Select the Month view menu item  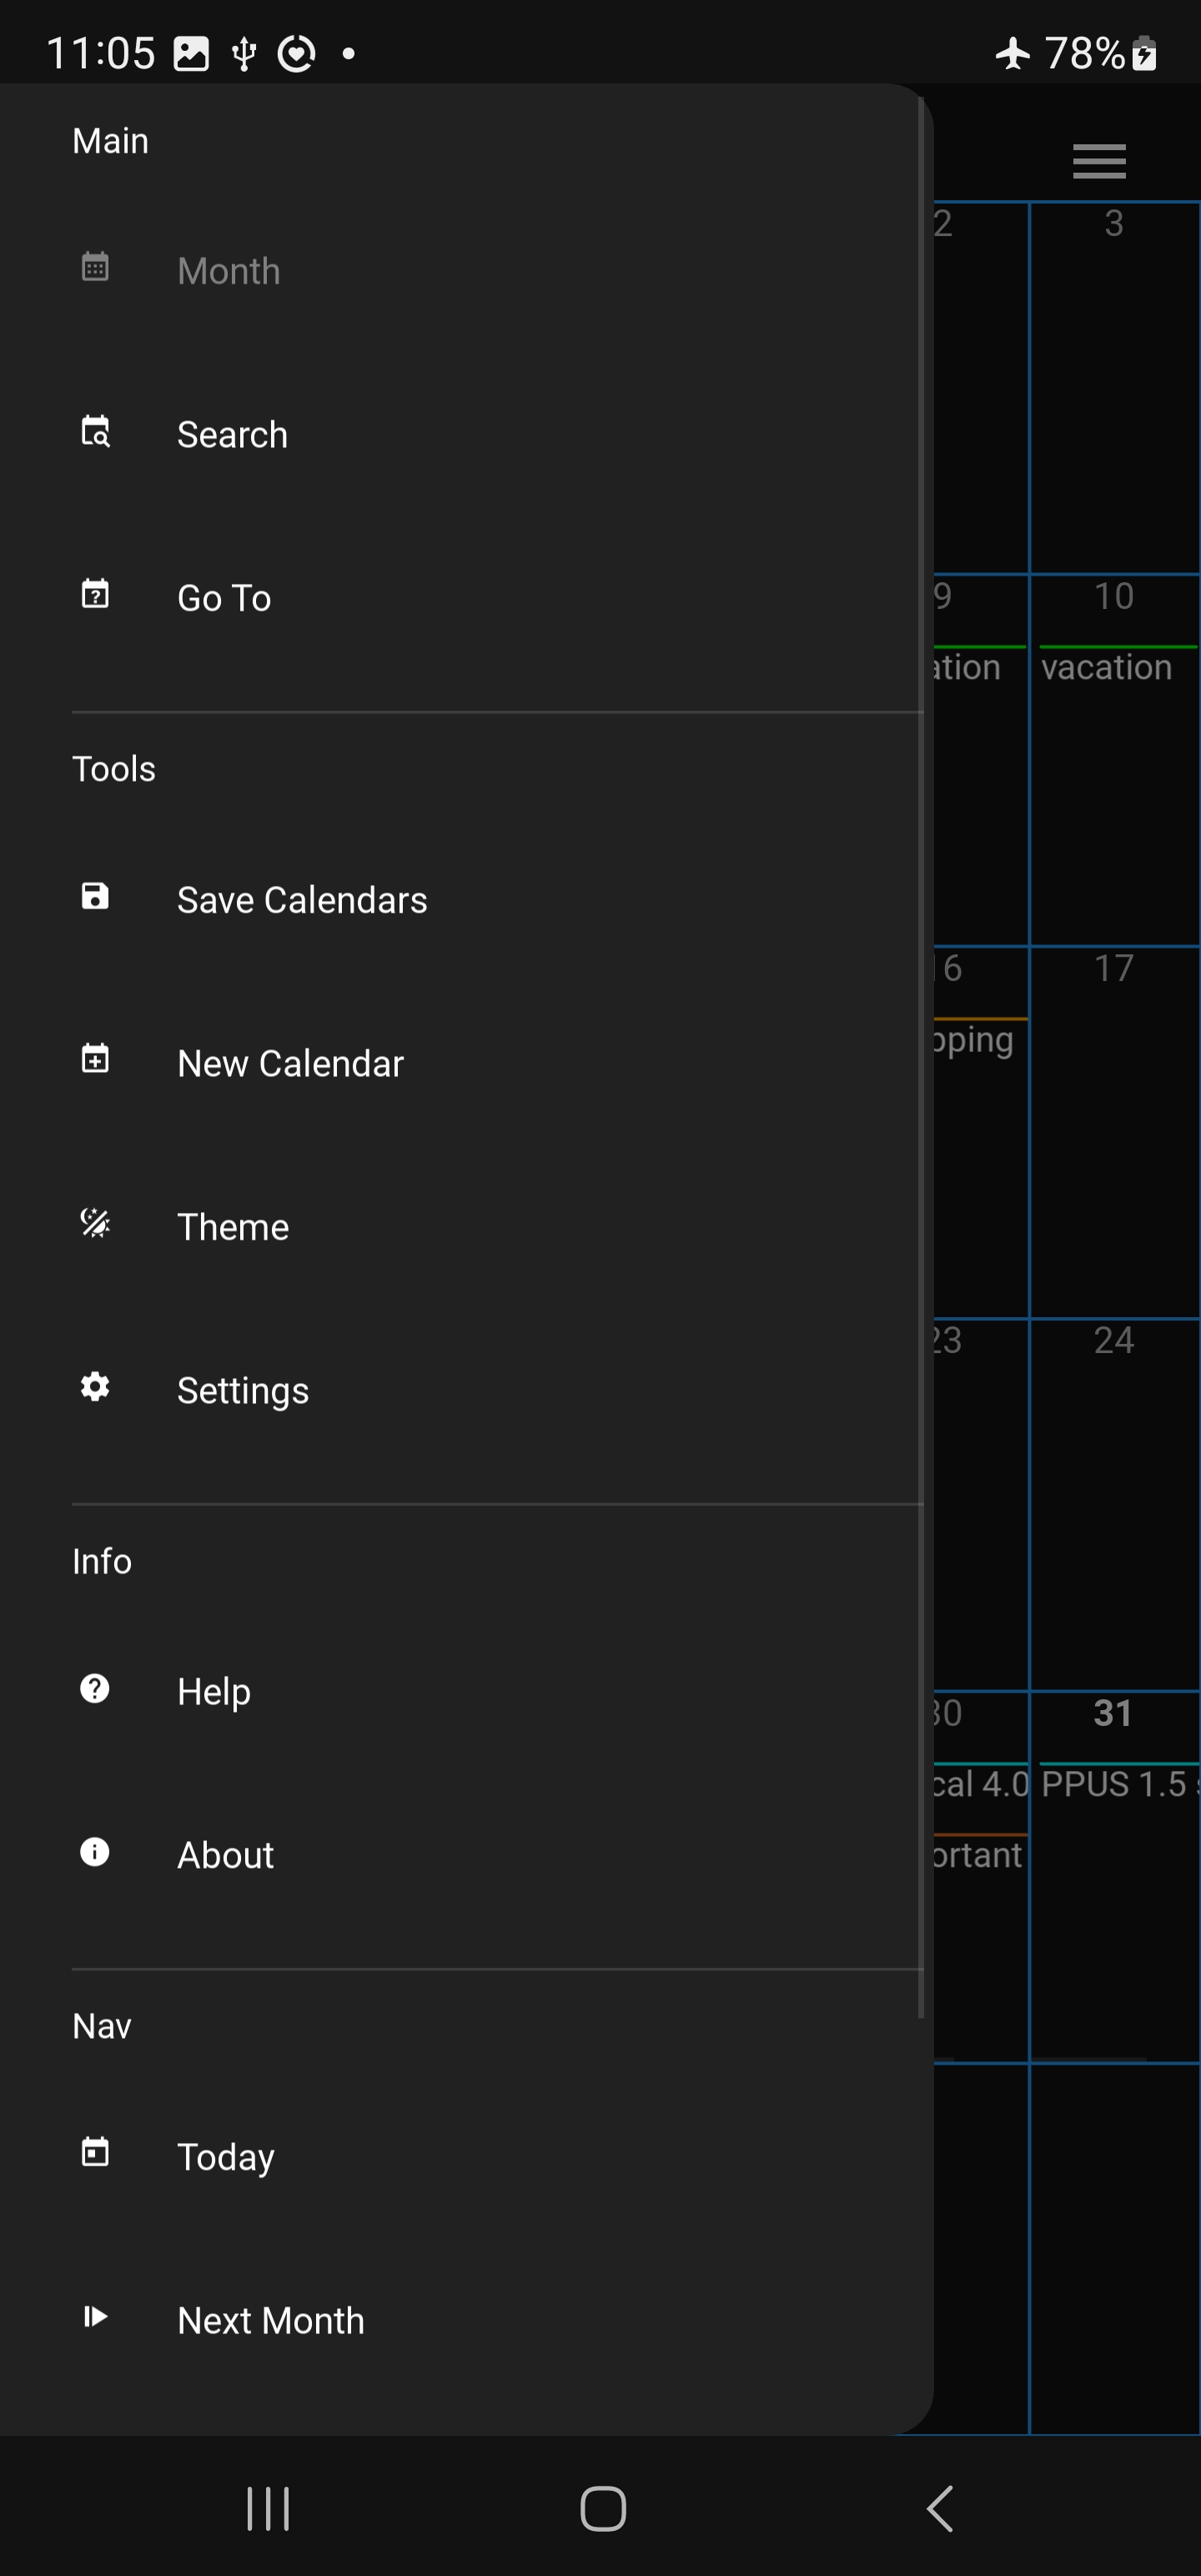click(229, 271)
